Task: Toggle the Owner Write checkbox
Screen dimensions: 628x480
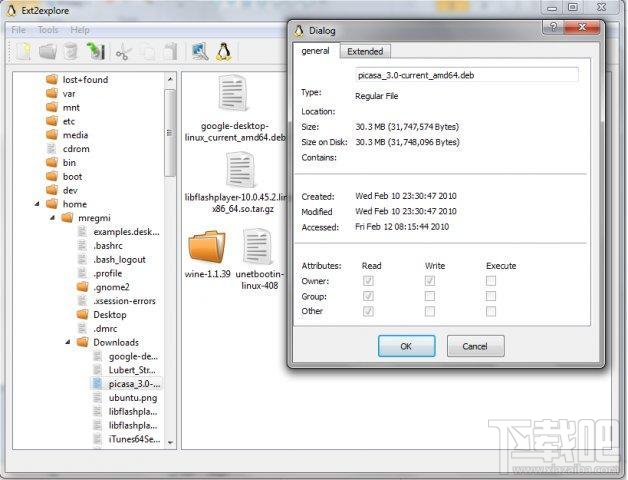Action: (430, 281)
